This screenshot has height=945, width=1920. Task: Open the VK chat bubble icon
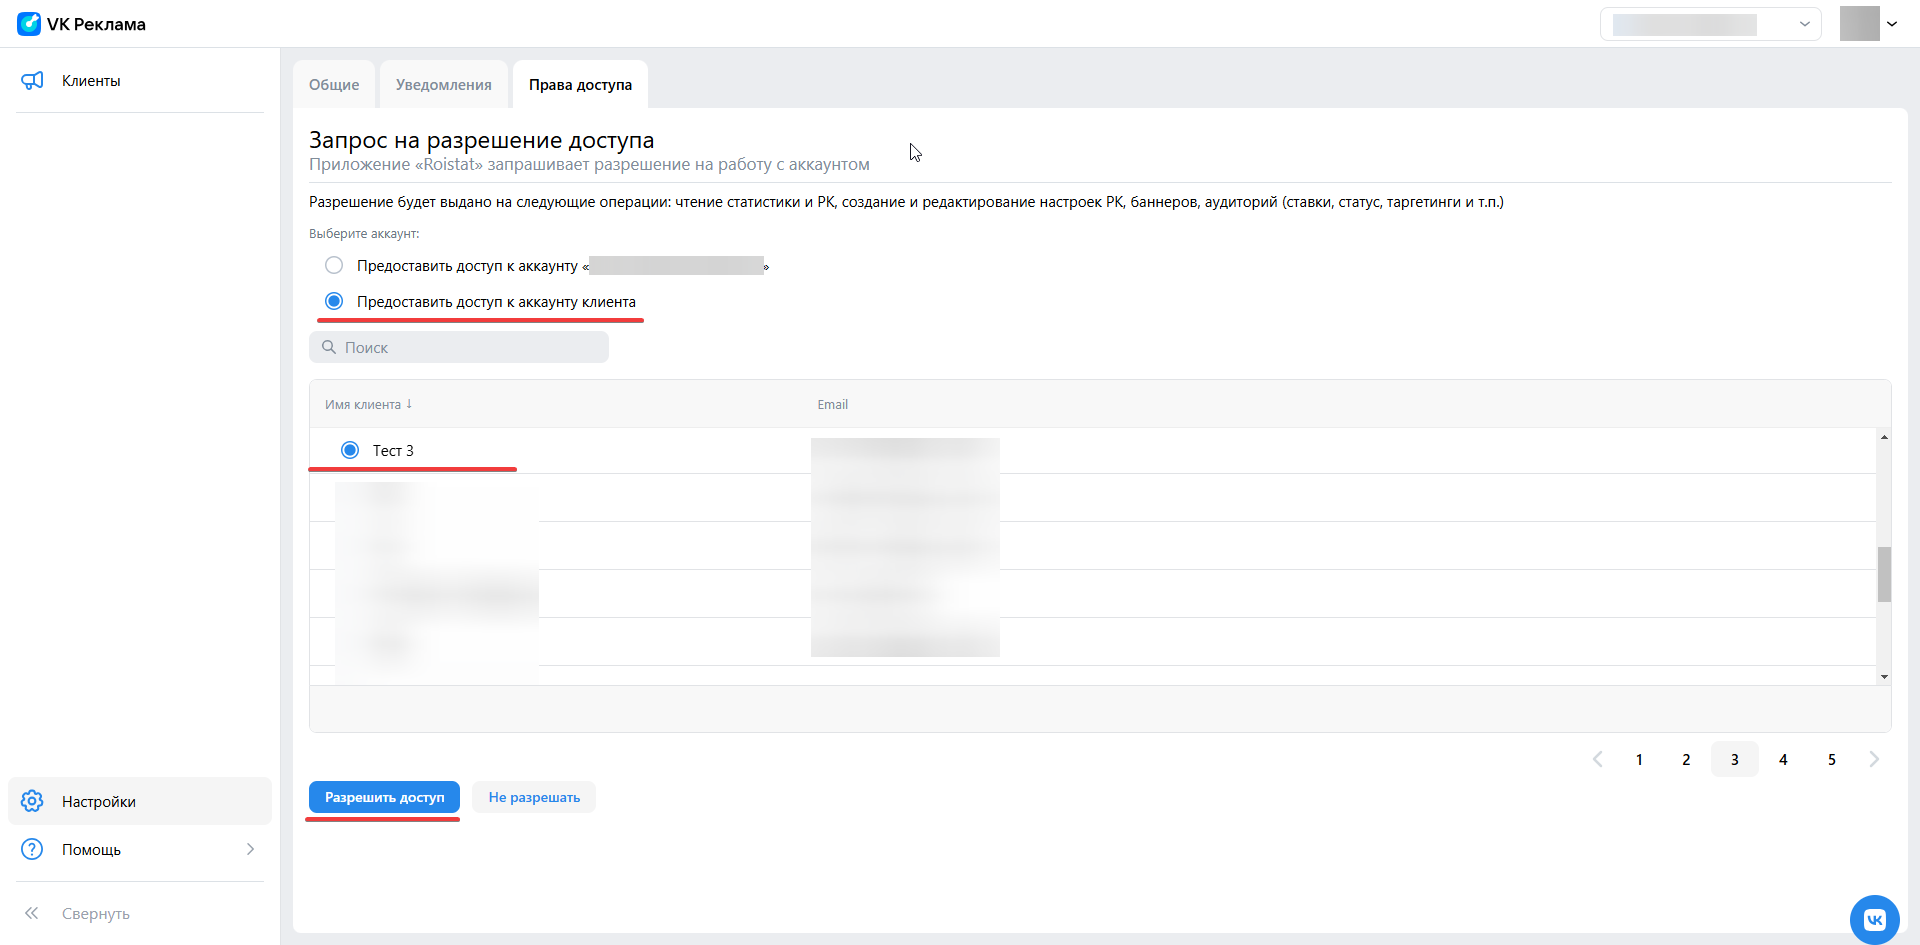tap(1874, 919)
